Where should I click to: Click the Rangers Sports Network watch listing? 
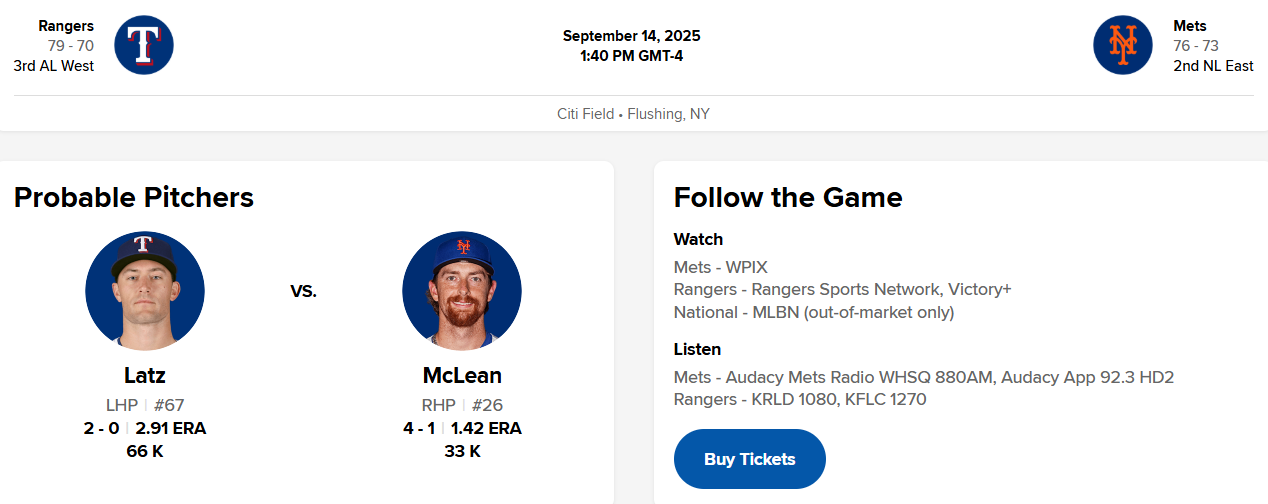tap(842, 289)
